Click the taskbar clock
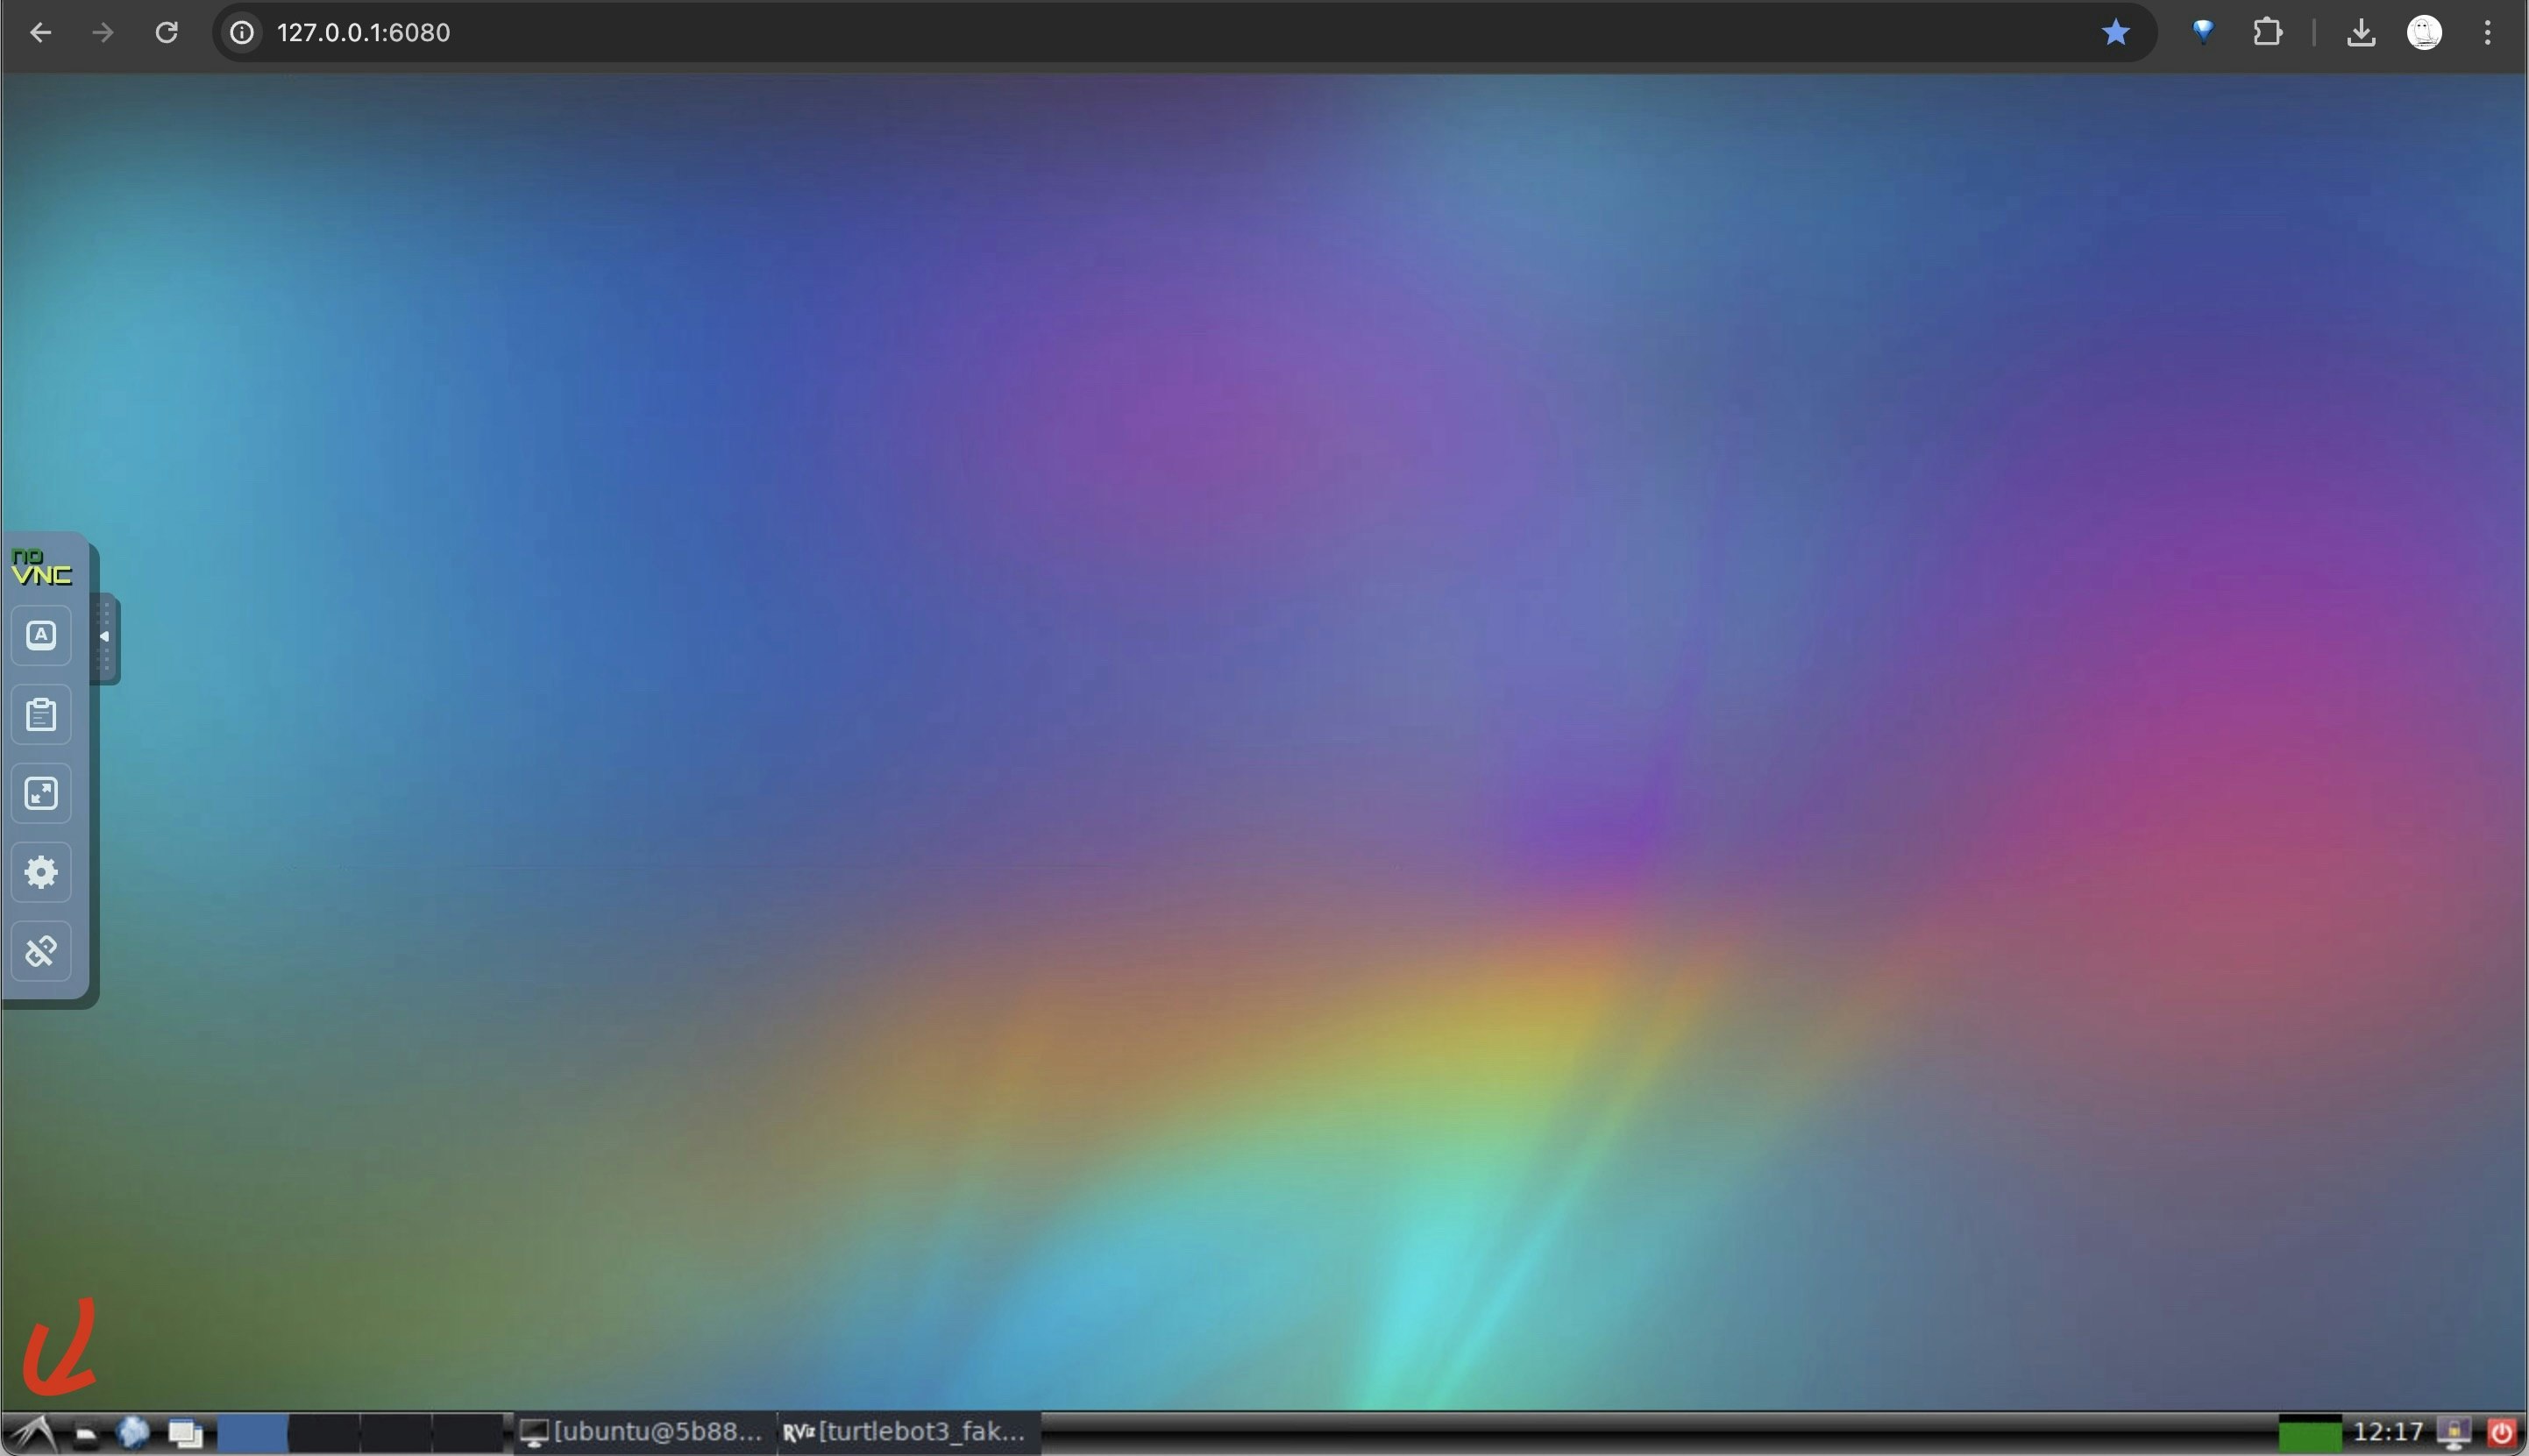This screenshot has width=2529, height=1456. coord(2387,1433)
